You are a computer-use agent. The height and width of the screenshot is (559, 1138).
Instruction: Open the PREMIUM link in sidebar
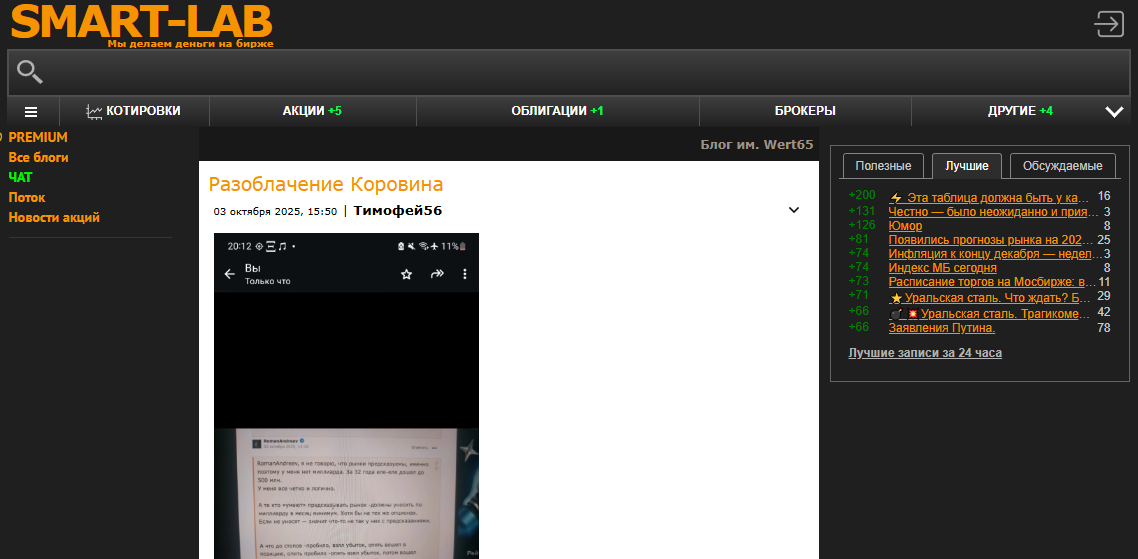tap(38, 137)
